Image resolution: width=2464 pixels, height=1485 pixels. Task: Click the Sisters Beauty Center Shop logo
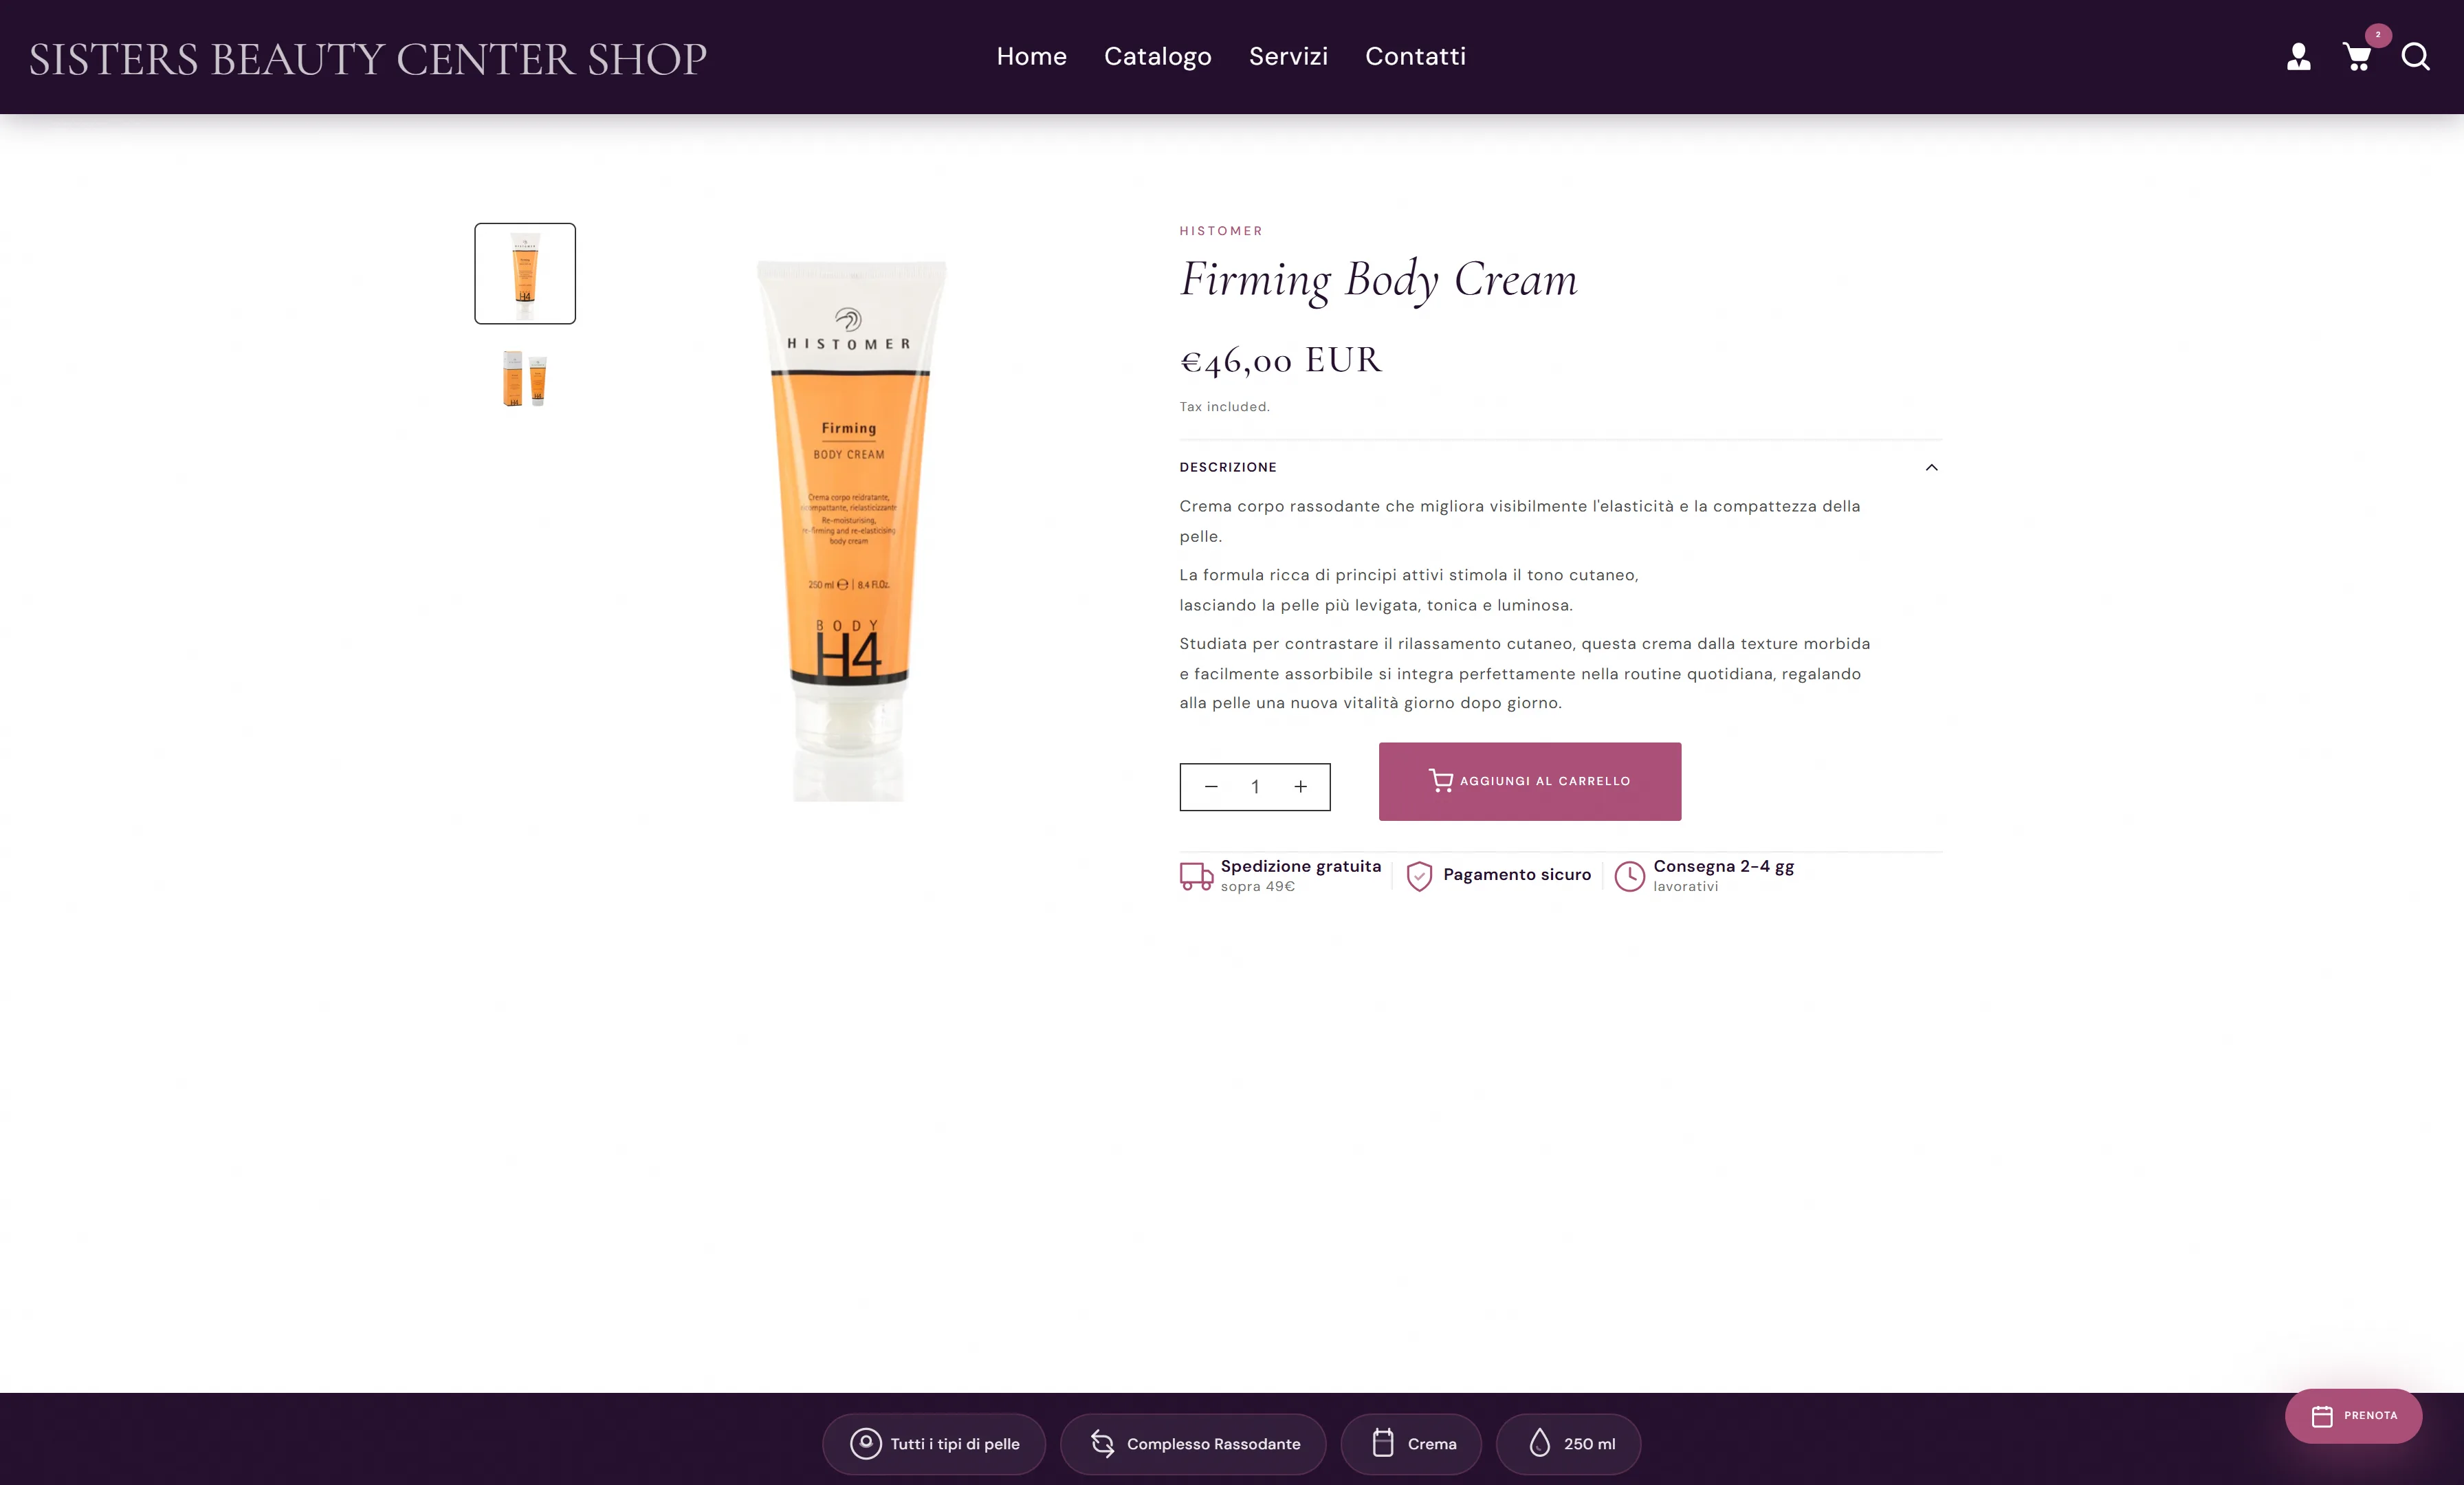click(368, 59)
